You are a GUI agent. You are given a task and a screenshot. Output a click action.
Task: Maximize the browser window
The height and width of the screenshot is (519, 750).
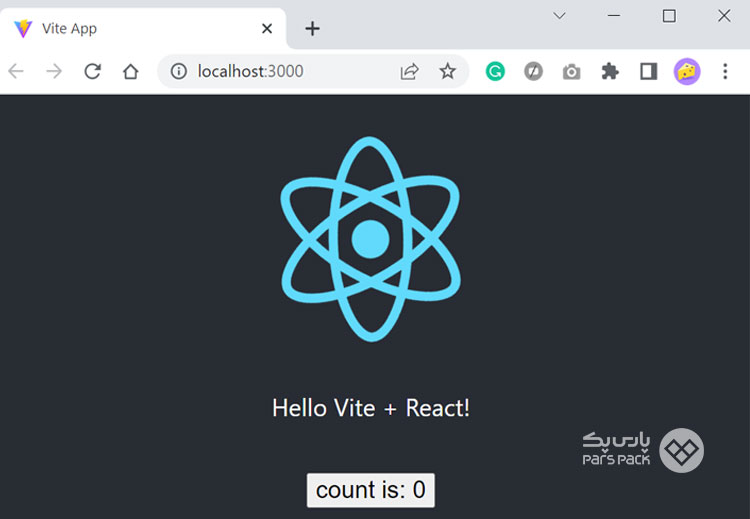669,16
